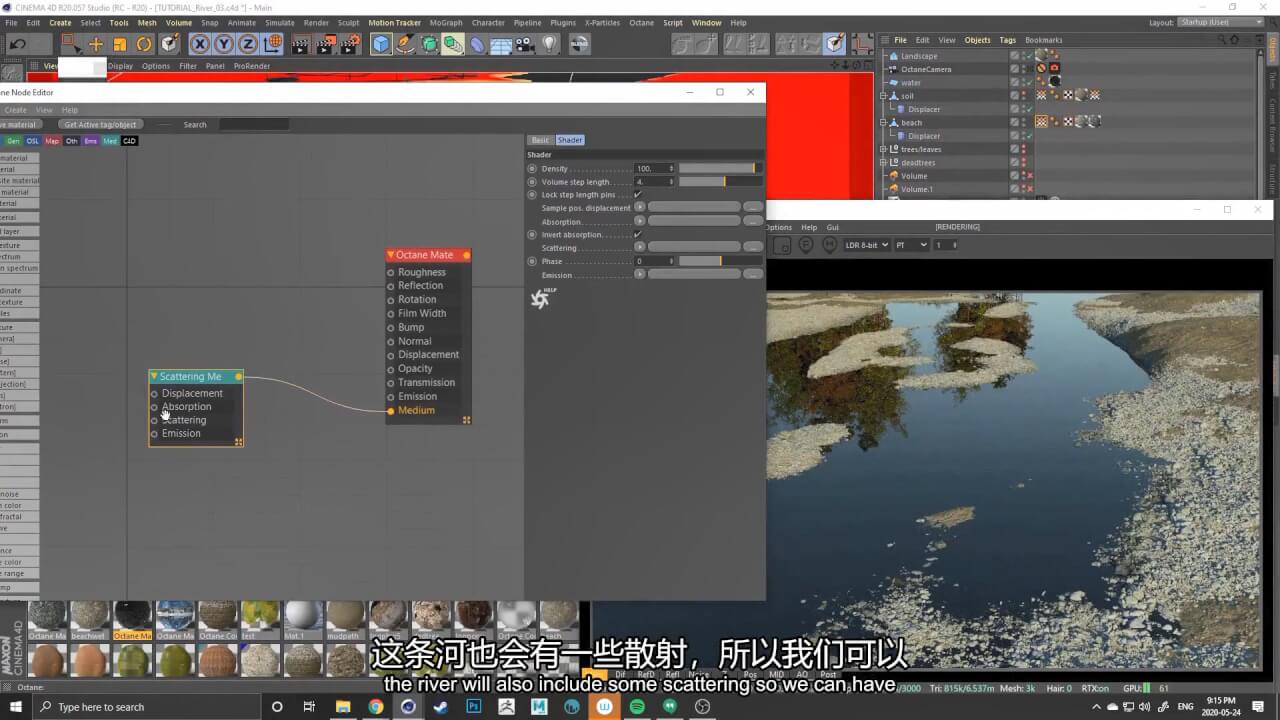
Task: Click the spline Pen tool icon
Action: point(405,44)
